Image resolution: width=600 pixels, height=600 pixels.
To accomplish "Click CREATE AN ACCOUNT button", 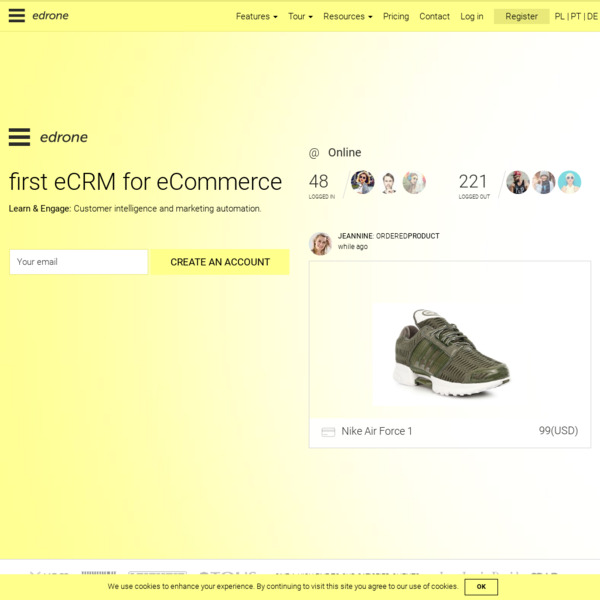I will tap(220, 262).
